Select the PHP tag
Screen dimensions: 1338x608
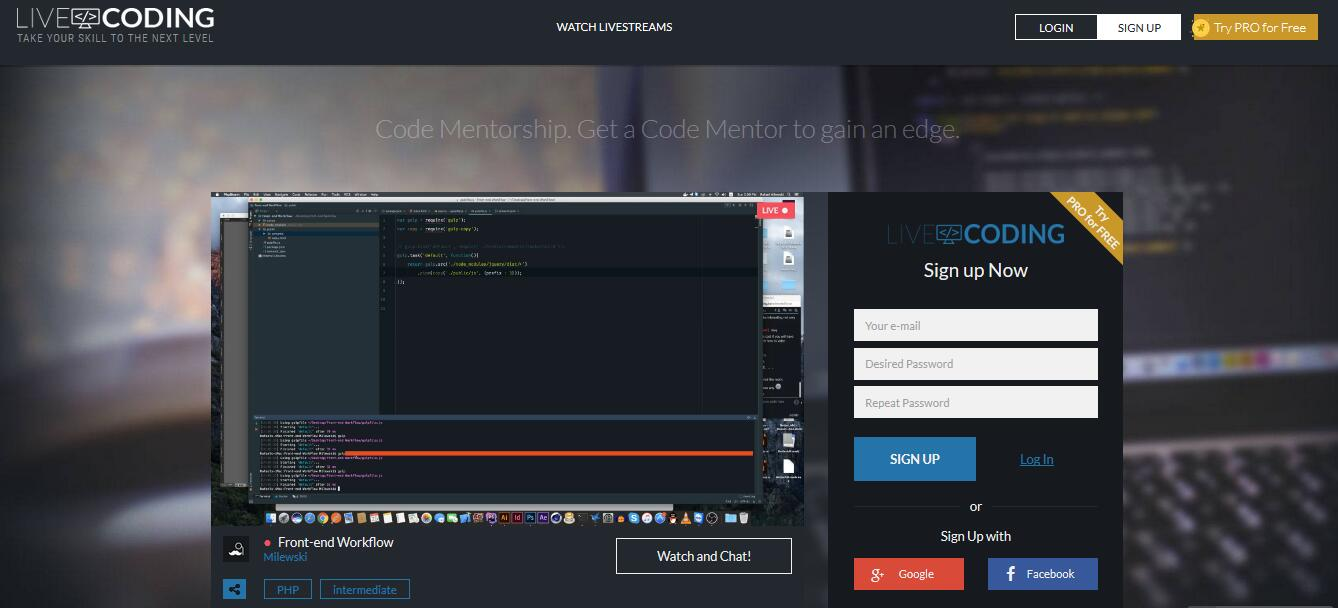[287, 590]
